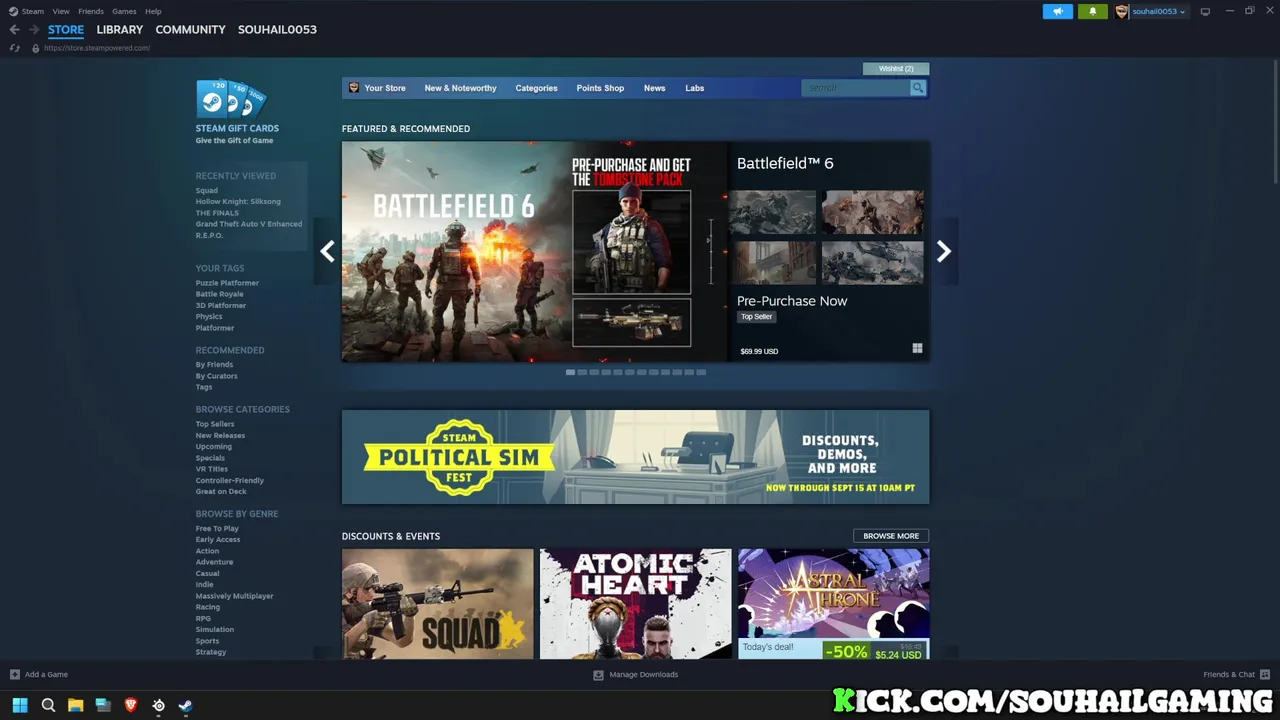Image resolution: width=1280 pixels, height=720 pixels.
Task: Open the Friends menu
Action: point(91,11)
